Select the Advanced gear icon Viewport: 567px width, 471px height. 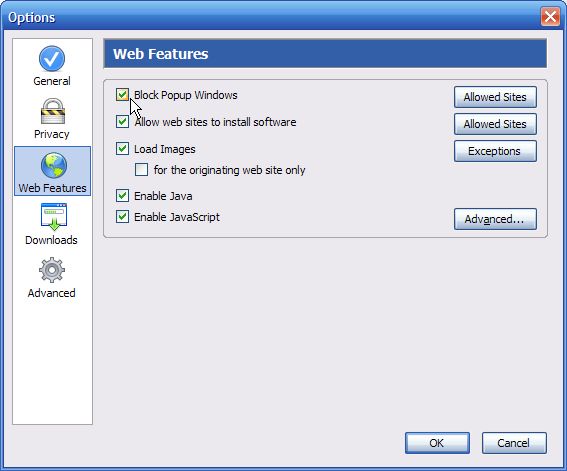(x=52, y=270)
